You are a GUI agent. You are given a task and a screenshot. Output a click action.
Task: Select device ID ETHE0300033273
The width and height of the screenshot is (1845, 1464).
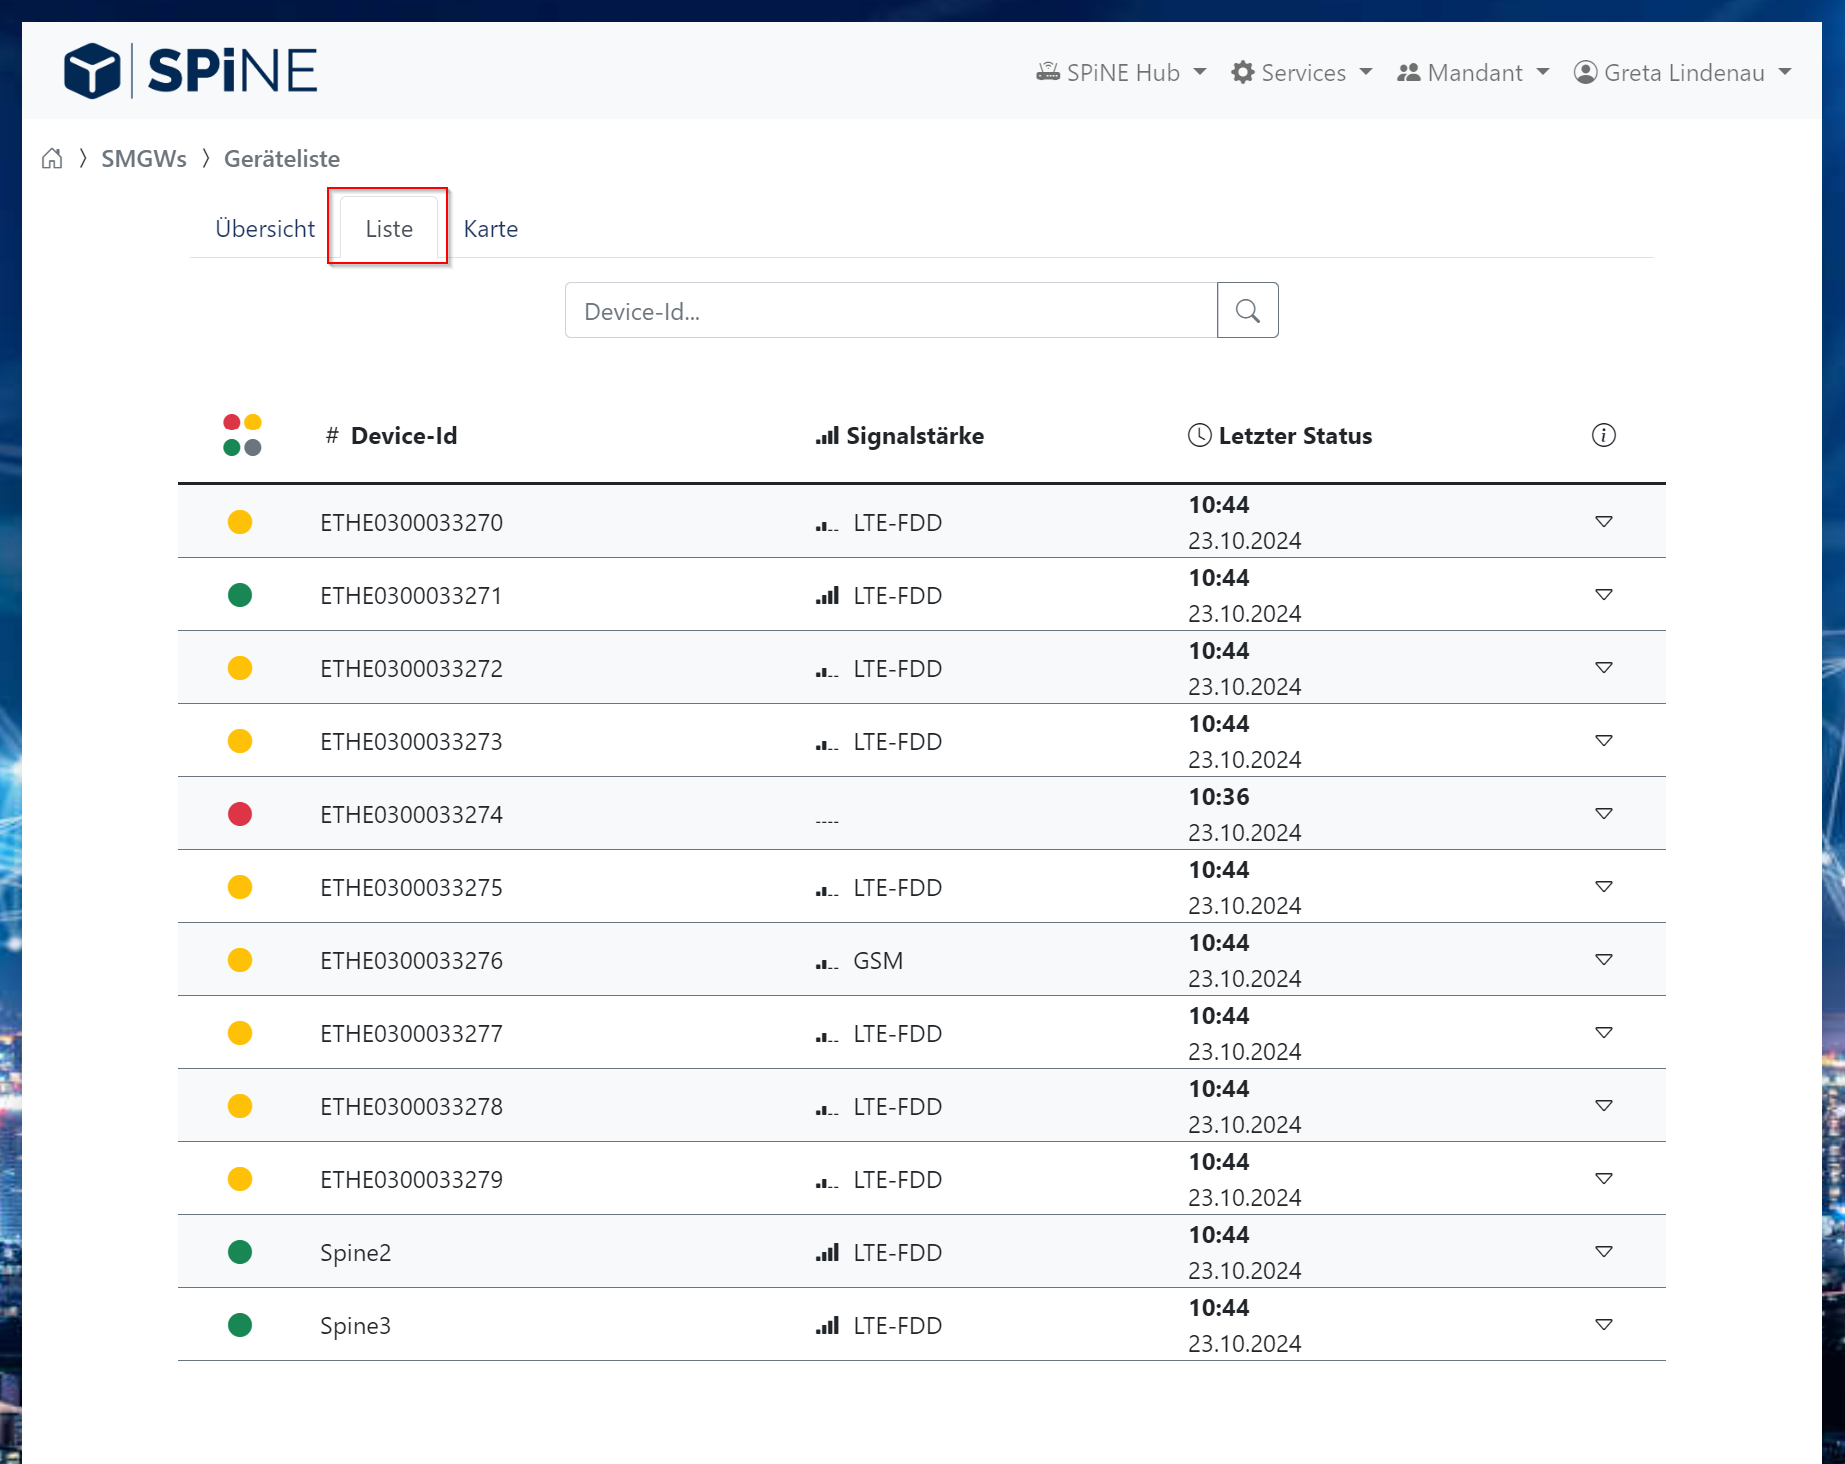point(411,742)
